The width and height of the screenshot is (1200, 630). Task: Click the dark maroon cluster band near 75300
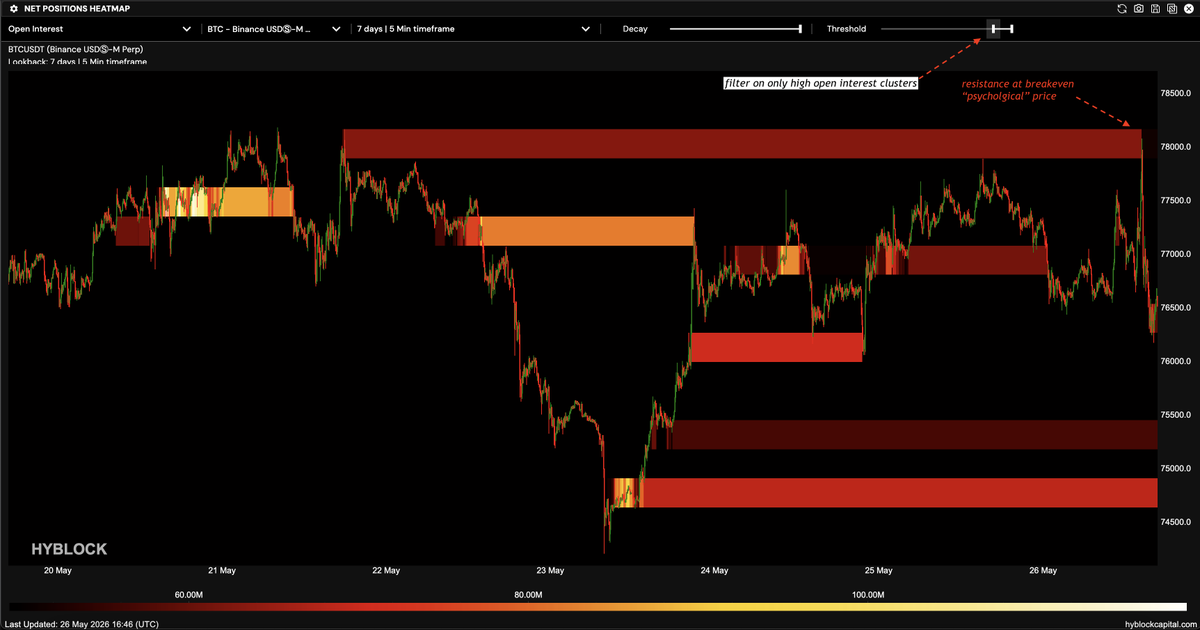(x=913, y=434)
